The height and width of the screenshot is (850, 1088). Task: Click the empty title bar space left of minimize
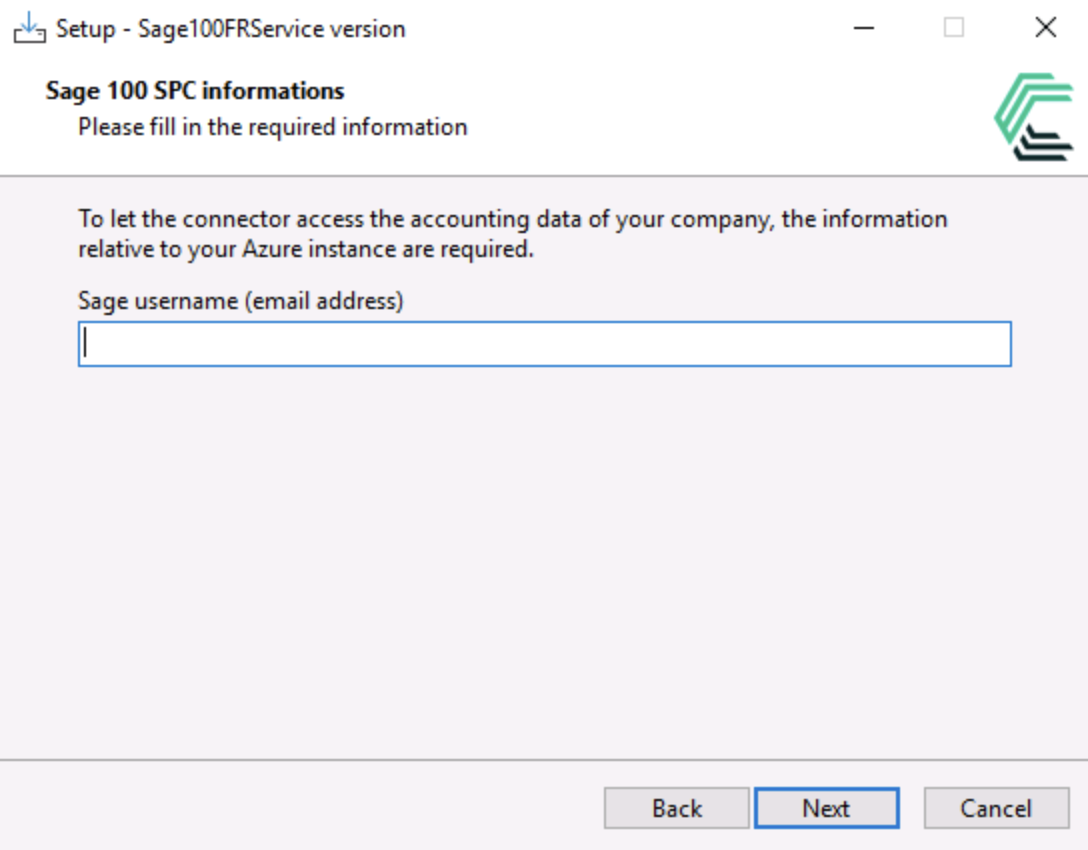620,28
